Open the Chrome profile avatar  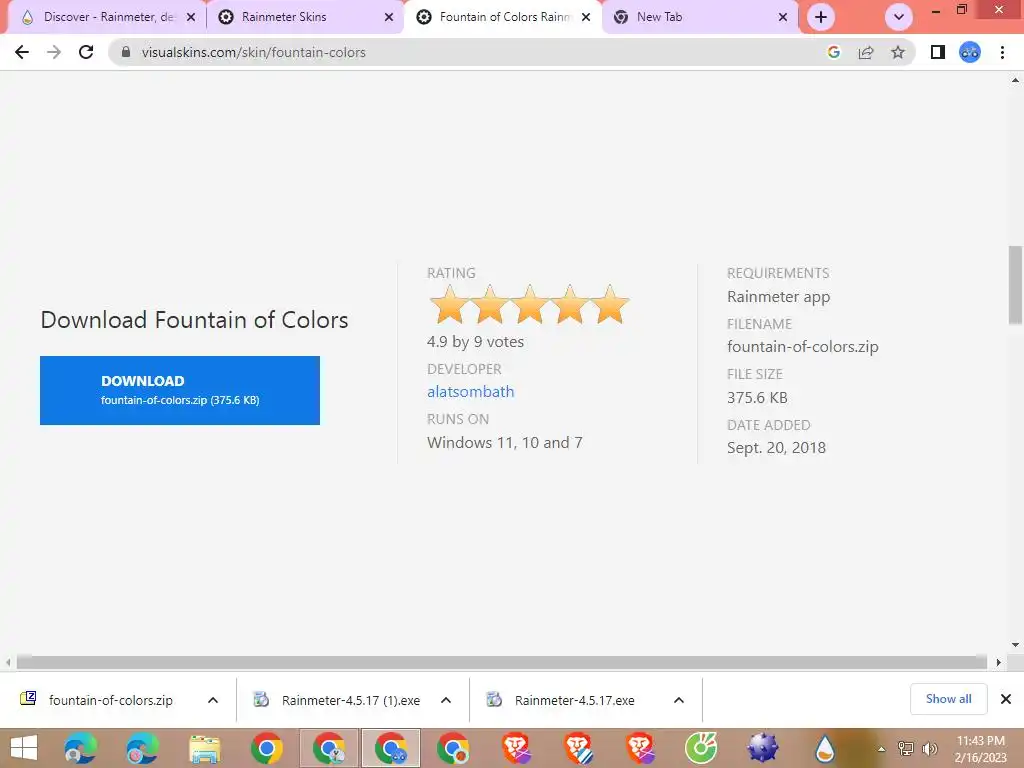[x=970, y=52]
